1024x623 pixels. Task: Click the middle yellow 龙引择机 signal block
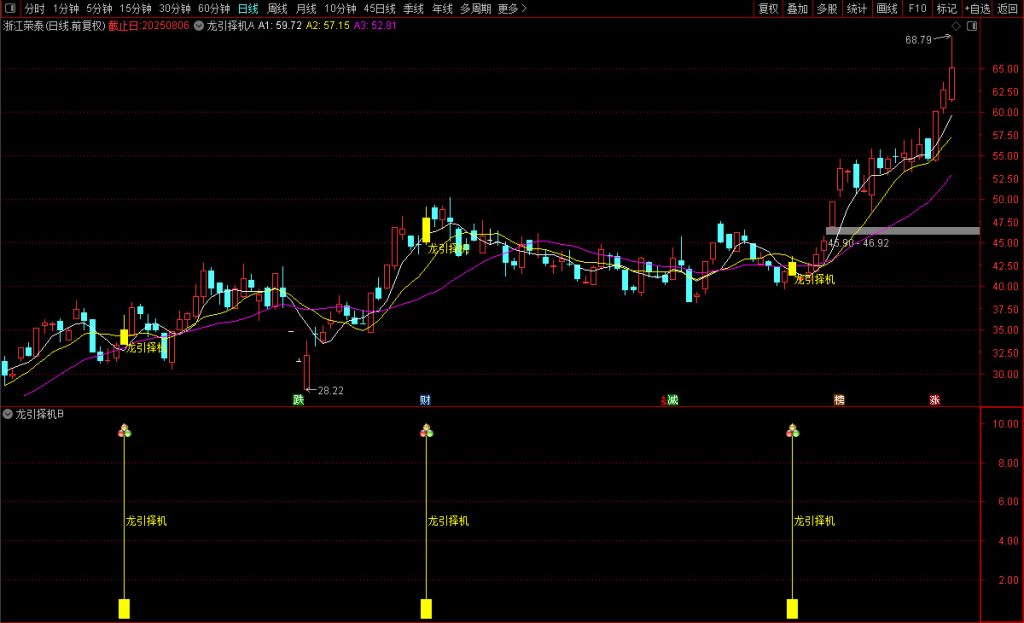426,608
